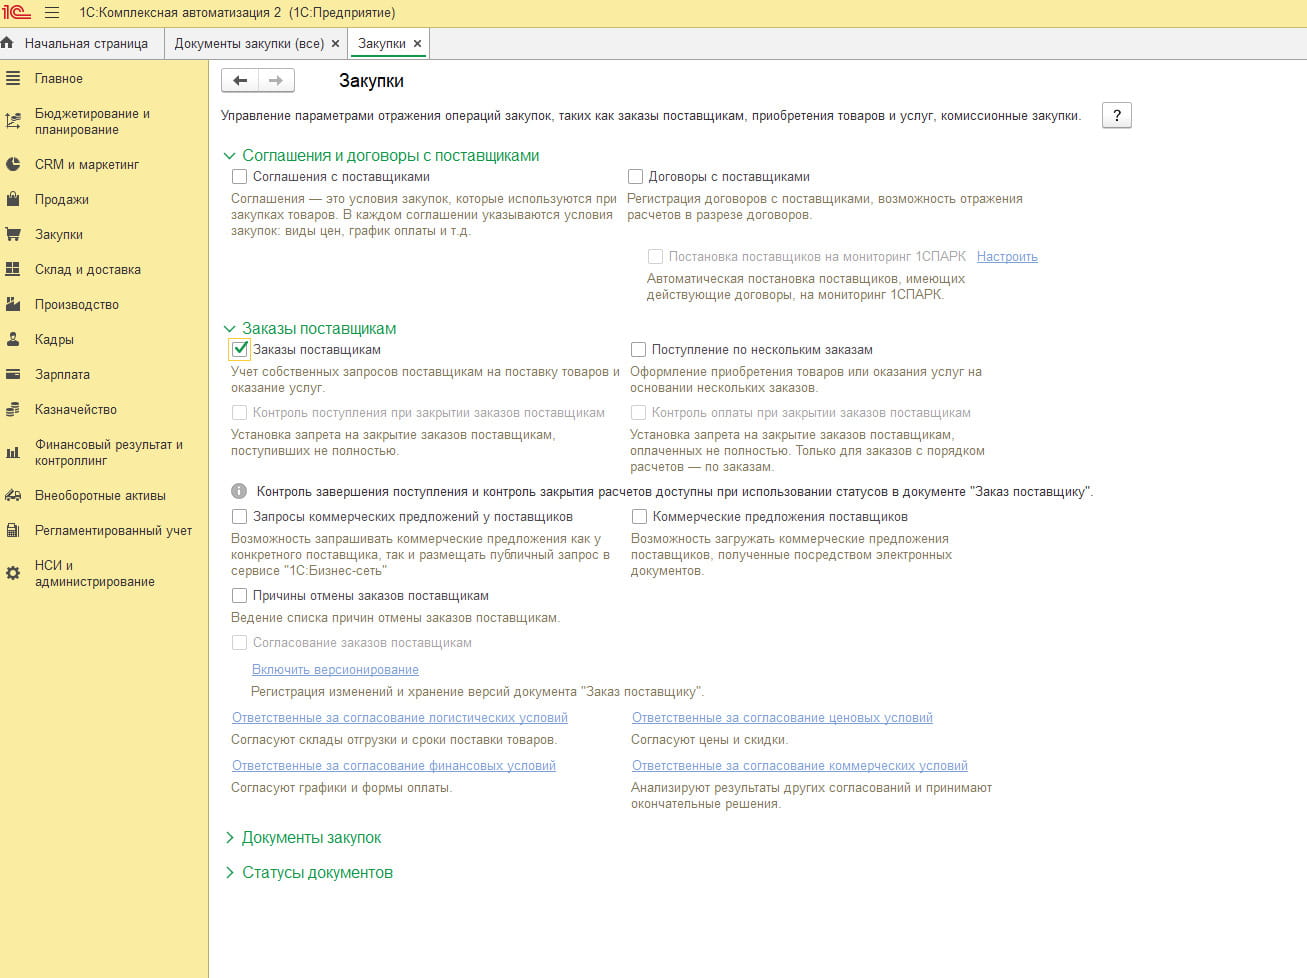Close the Документы закупки (все) tab
The image size is (1307, 978).
pos(336,44)
